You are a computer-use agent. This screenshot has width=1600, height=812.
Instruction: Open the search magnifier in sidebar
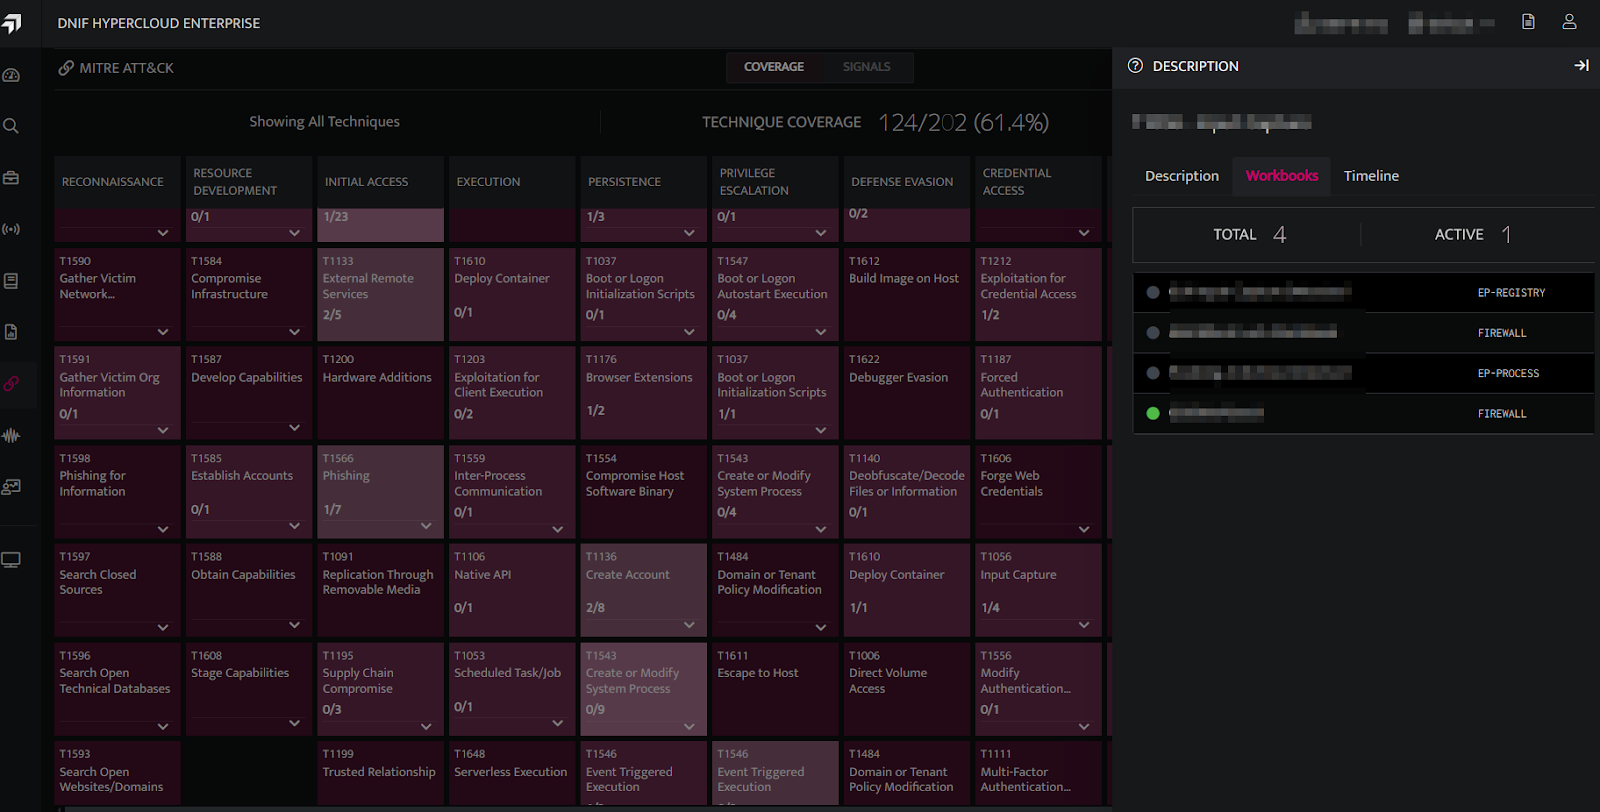11,126
